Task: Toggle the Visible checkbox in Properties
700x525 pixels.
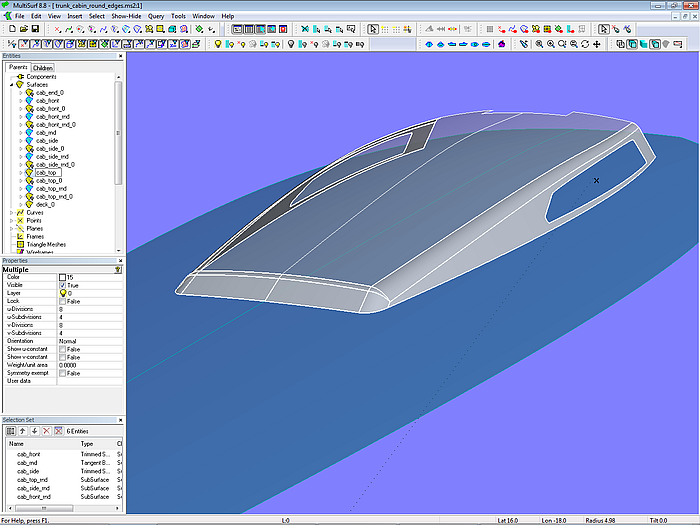Action: (63, 285)
